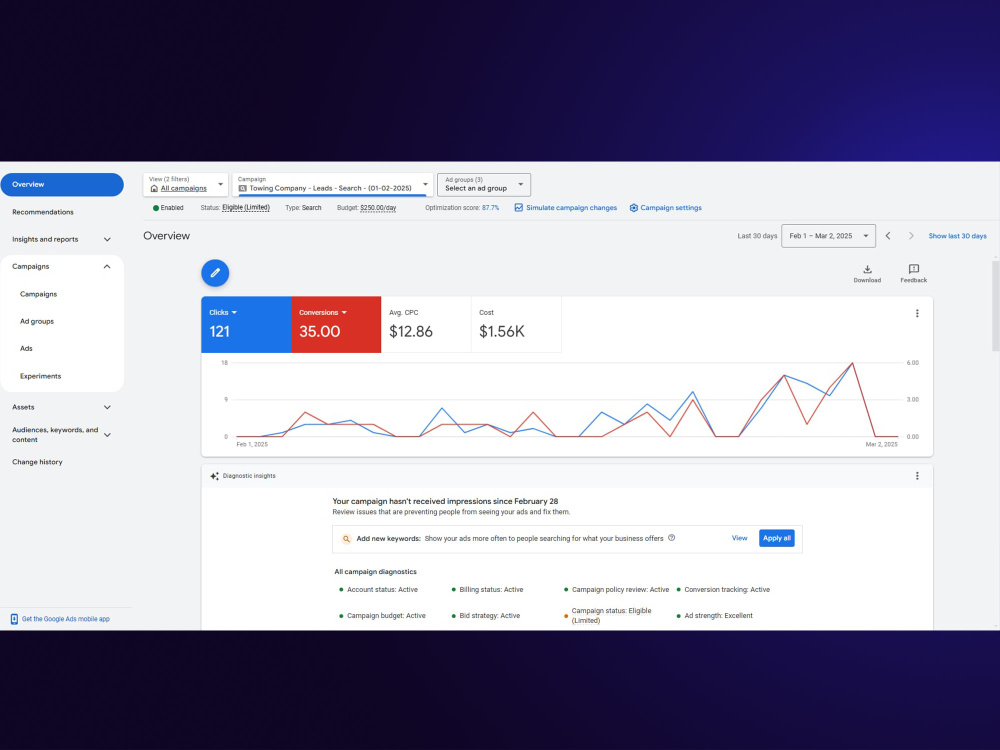
Task: Open the Campaign selector dropdown
Action: [332, 184]
